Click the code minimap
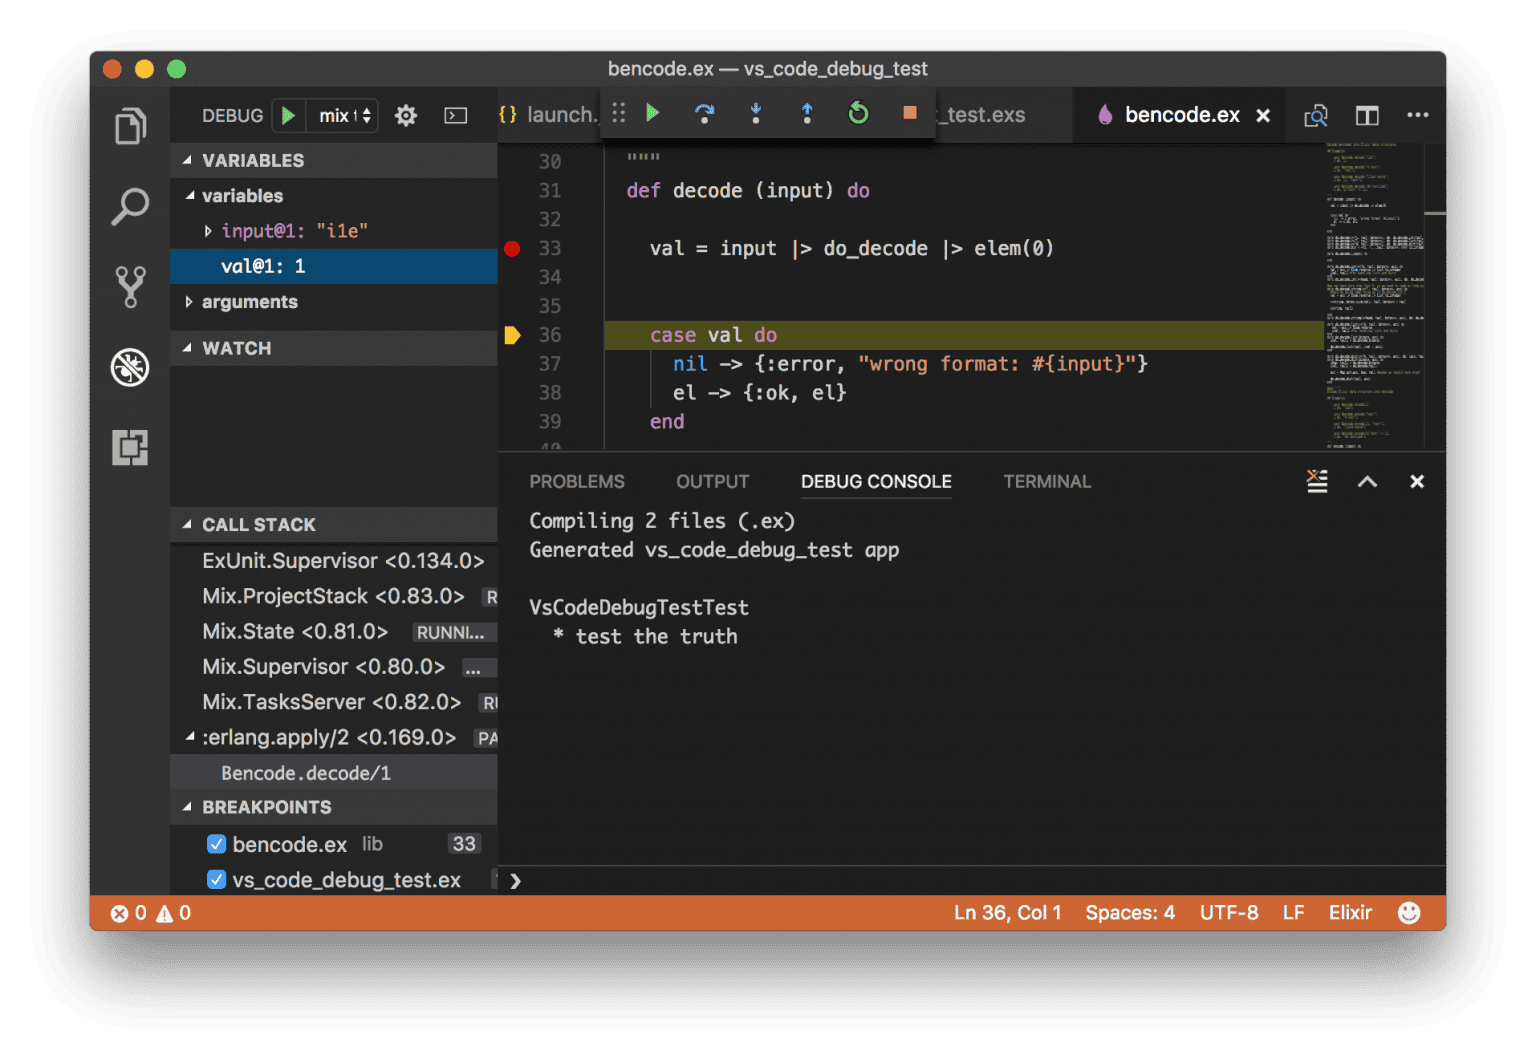Viewport: 1536px width, 1059px height. click(1375, 297)
